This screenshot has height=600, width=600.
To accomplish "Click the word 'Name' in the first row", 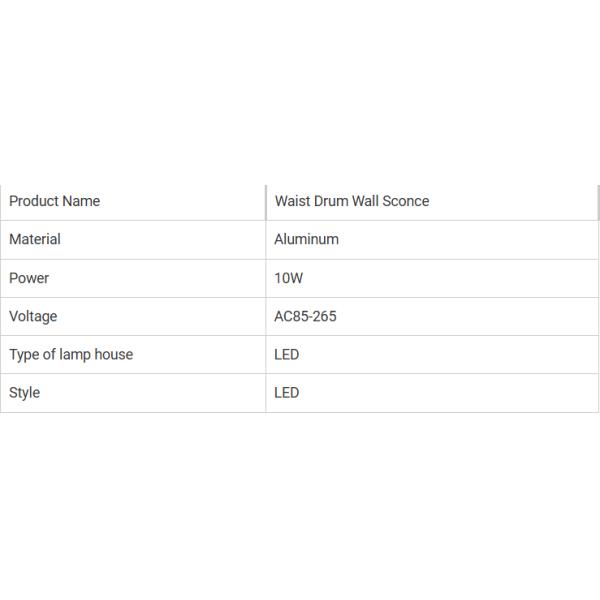I will pos(82,201).
